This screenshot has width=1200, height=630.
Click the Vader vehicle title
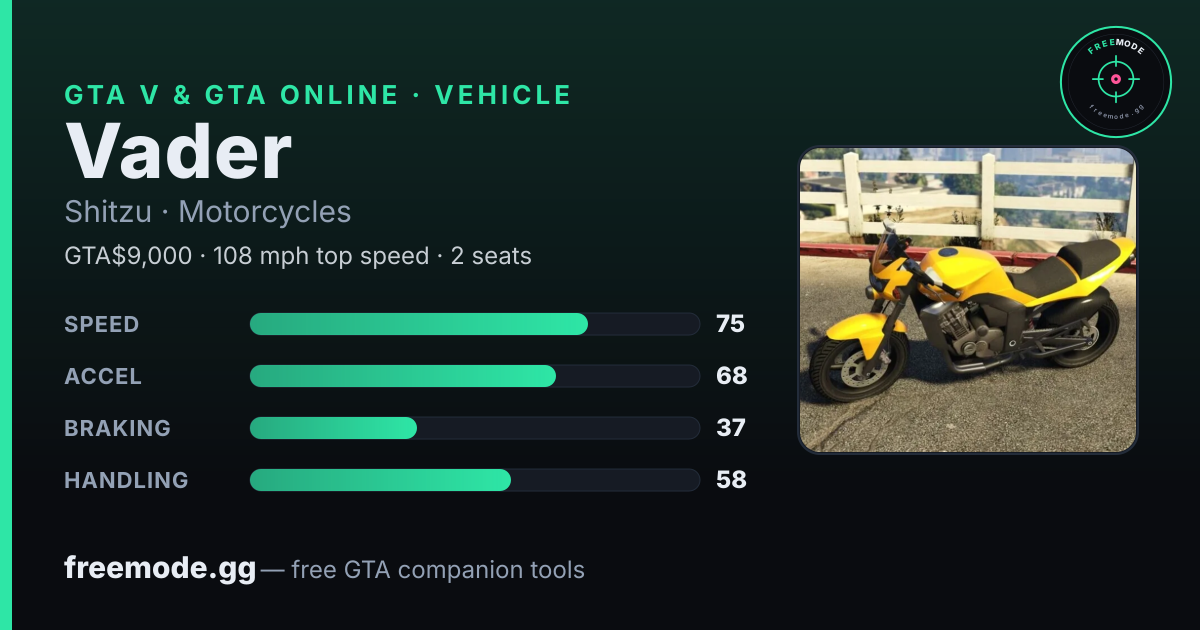pyautogui.click(x=178, y=152)
